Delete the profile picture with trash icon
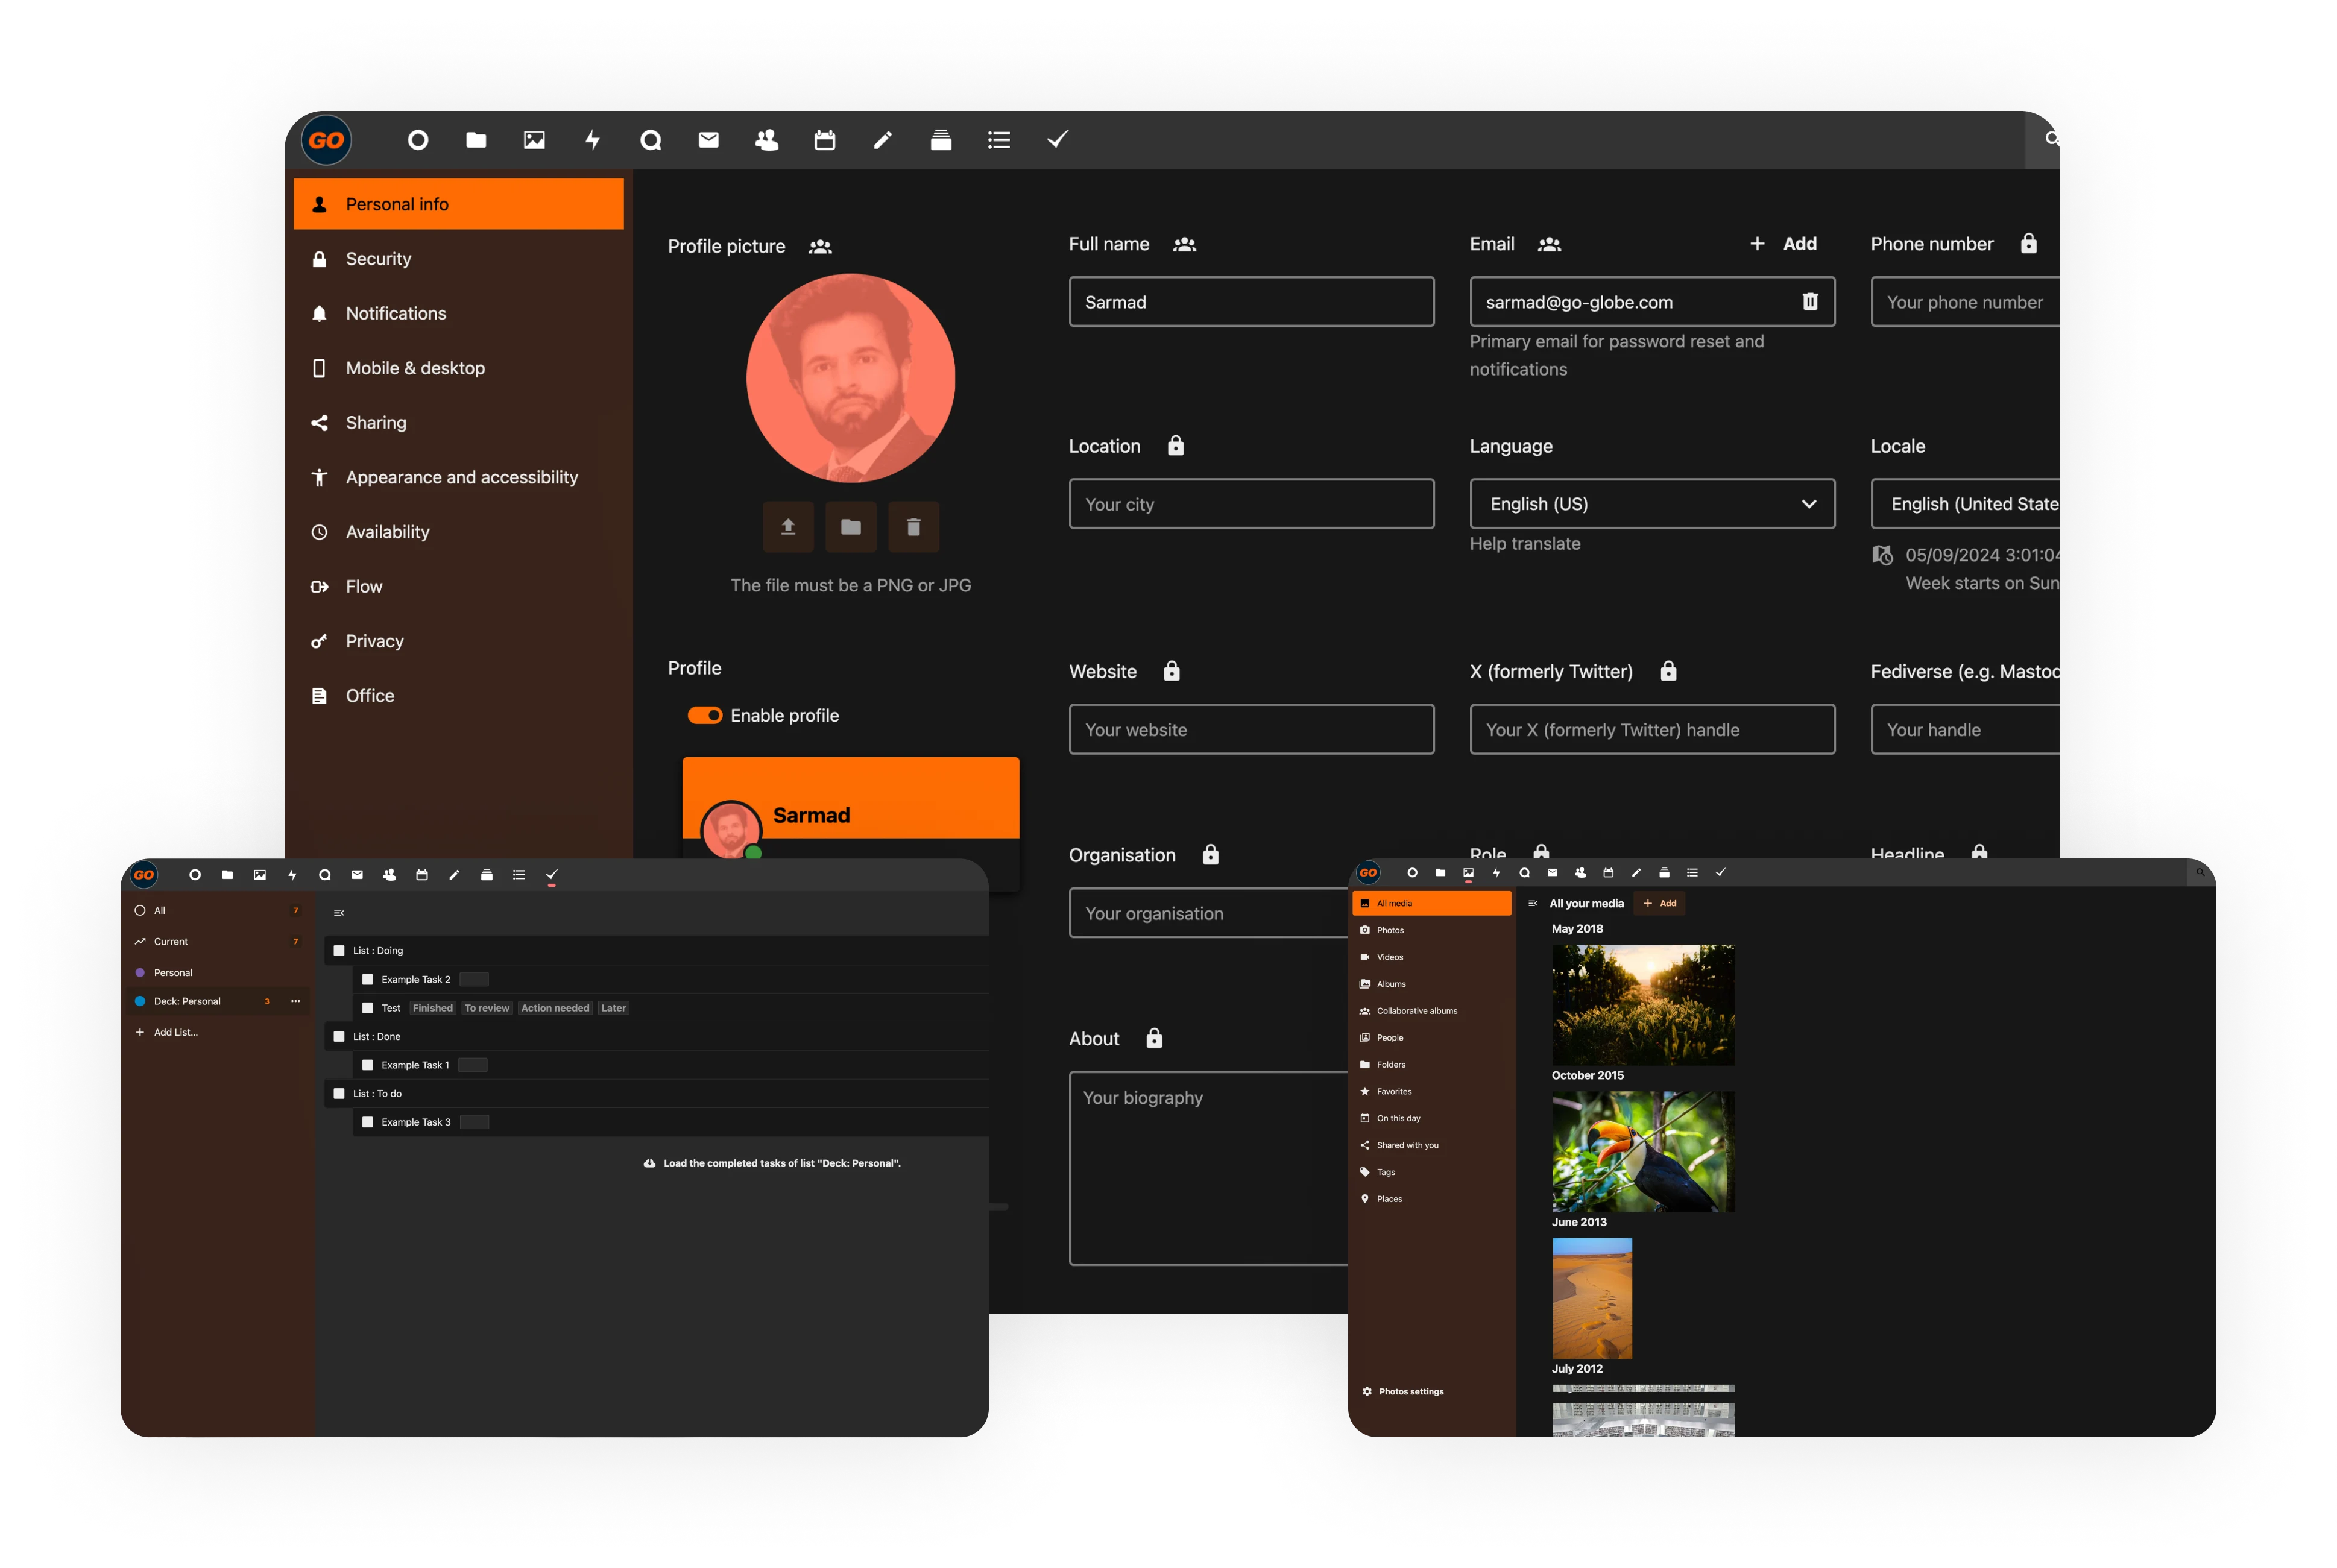This screenshot has height=1568, width=2337. pyautogui.click(x=913, y=527)
